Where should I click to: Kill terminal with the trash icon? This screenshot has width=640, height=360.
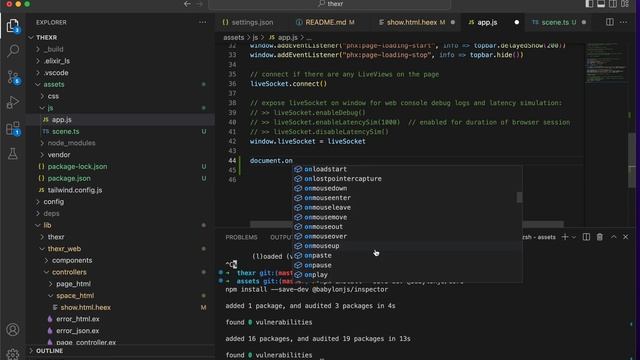(600, 237)
